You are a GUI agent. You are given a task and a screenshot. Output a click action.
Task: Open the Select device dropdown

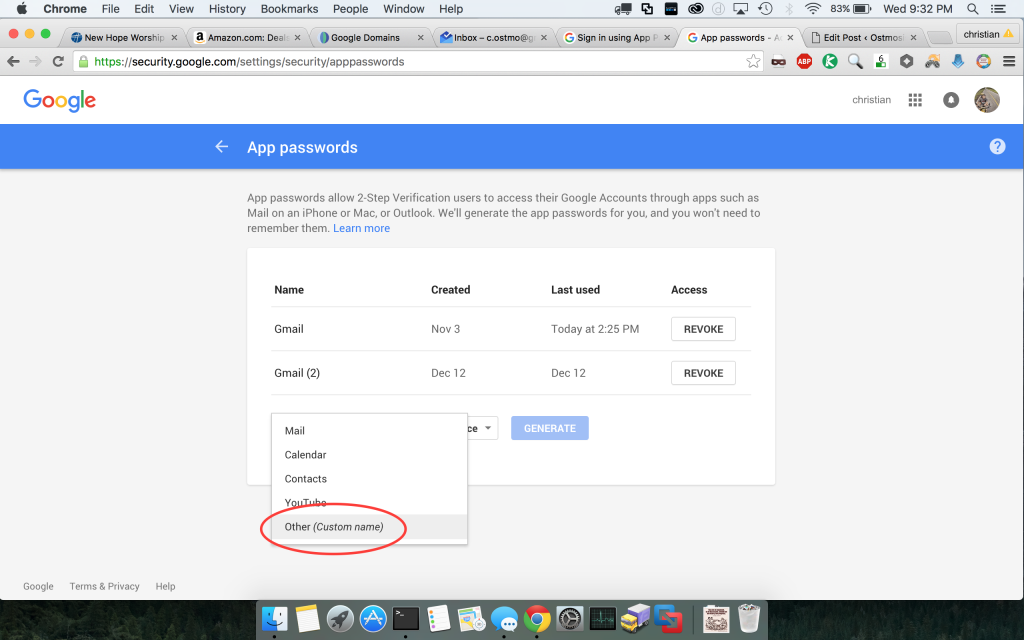[481, 428]
